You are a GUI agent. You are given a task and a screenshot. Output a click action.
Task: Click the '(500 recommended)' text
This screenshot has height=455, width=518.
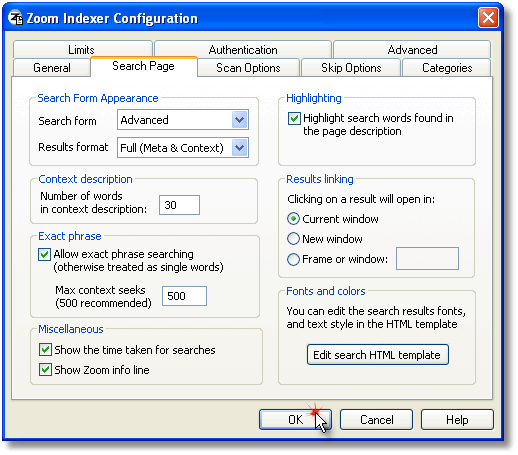click(103, 303)
